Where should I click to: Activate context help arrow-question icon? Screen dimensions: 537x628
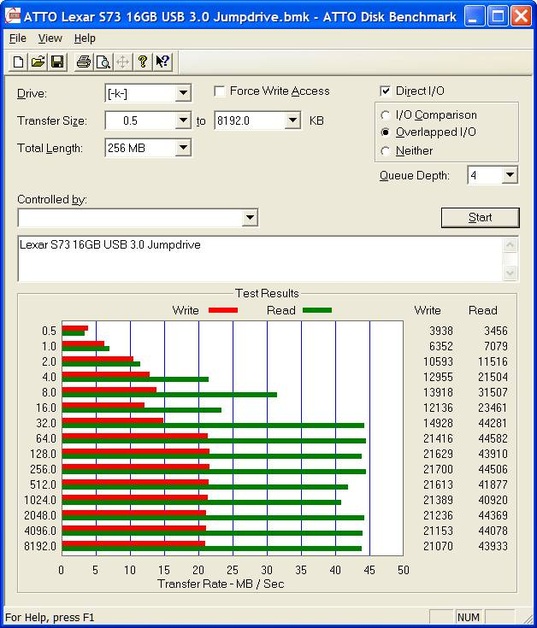[x=163, y=62]
